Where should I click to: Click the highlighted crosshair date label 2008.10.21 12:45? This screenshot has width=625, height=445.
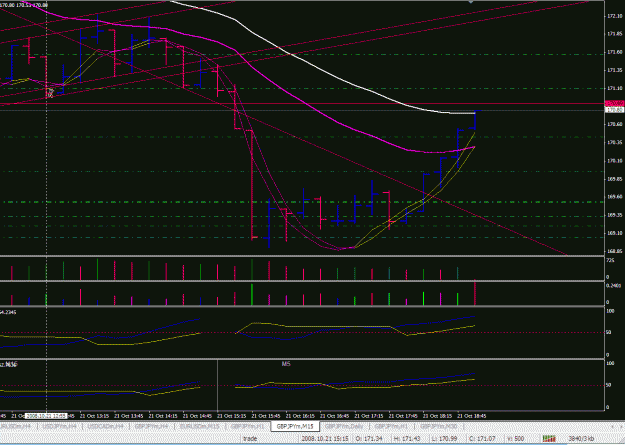[46, 416]
